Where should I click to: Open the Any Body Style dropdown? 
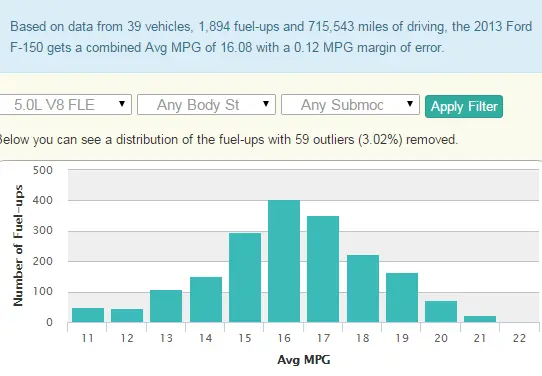[206, 104]
